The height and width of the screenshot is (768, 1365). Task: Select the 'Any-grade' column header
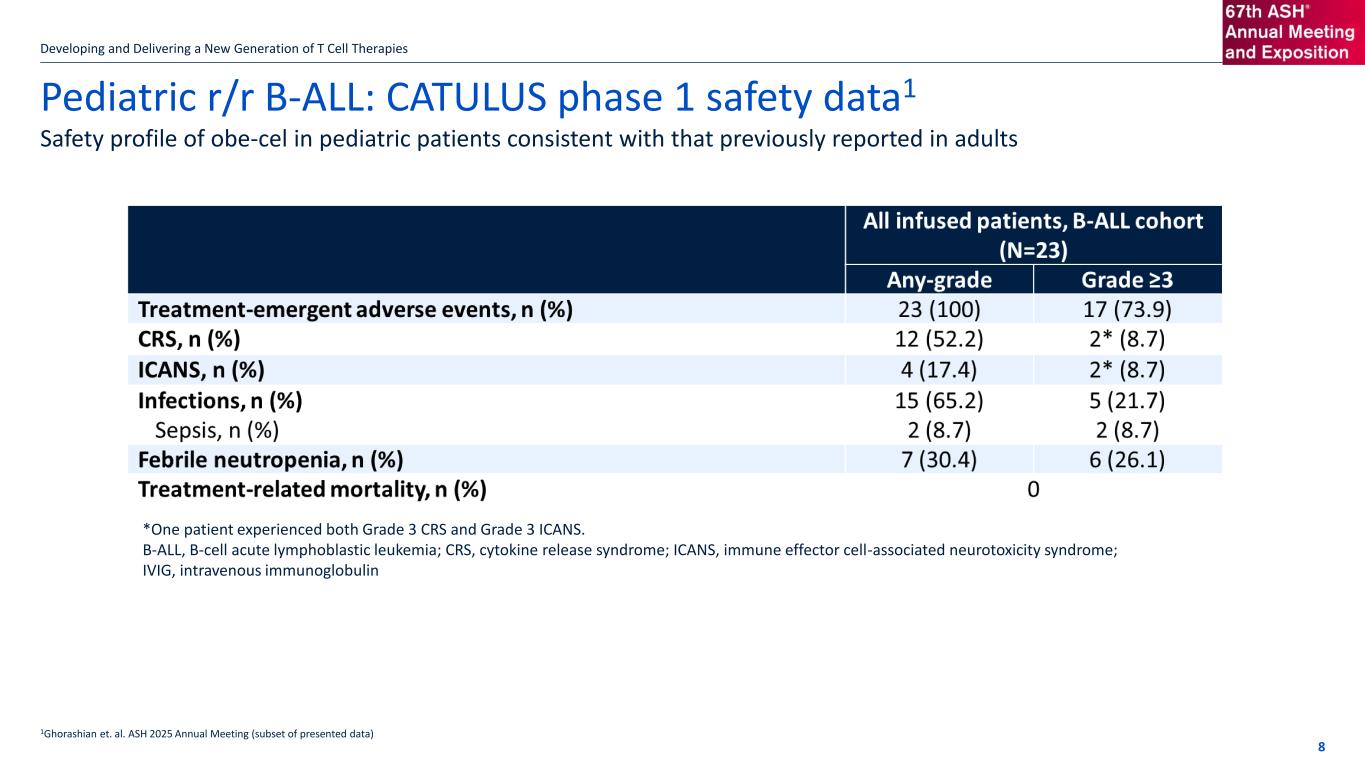[939, 279]
